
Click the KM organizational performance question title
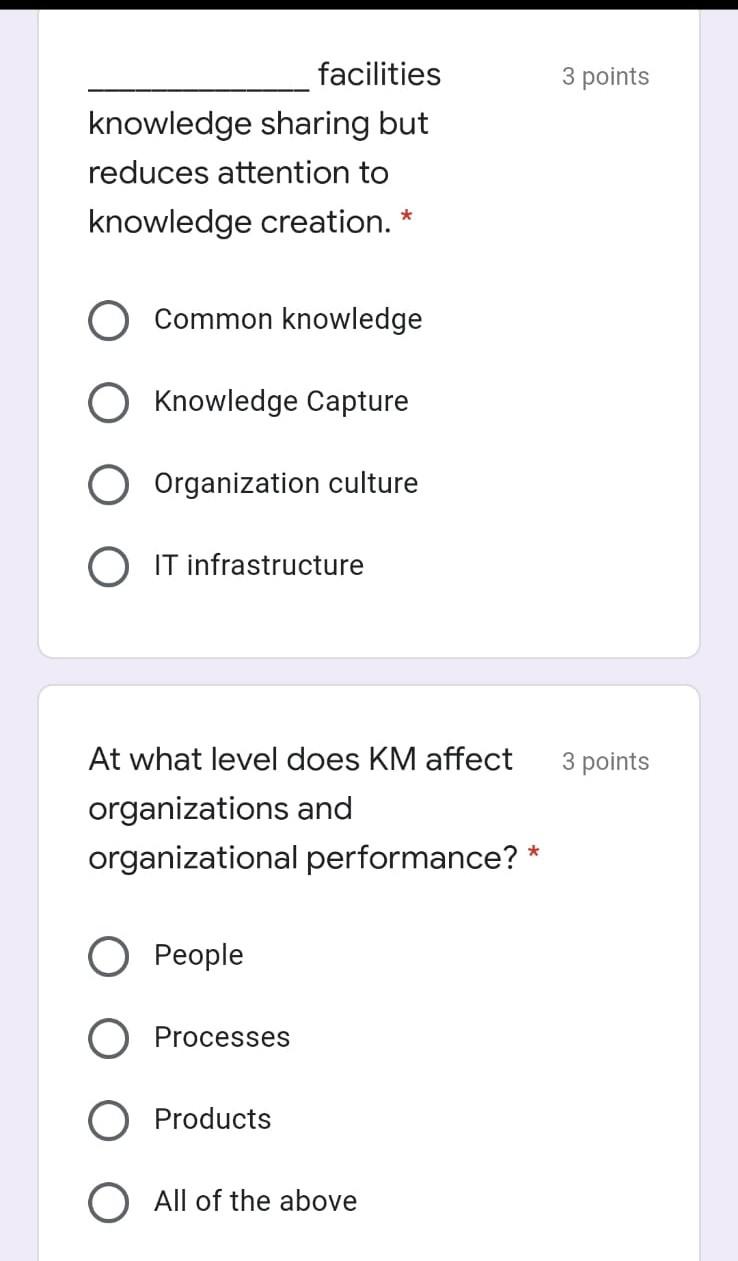point(300,807)
